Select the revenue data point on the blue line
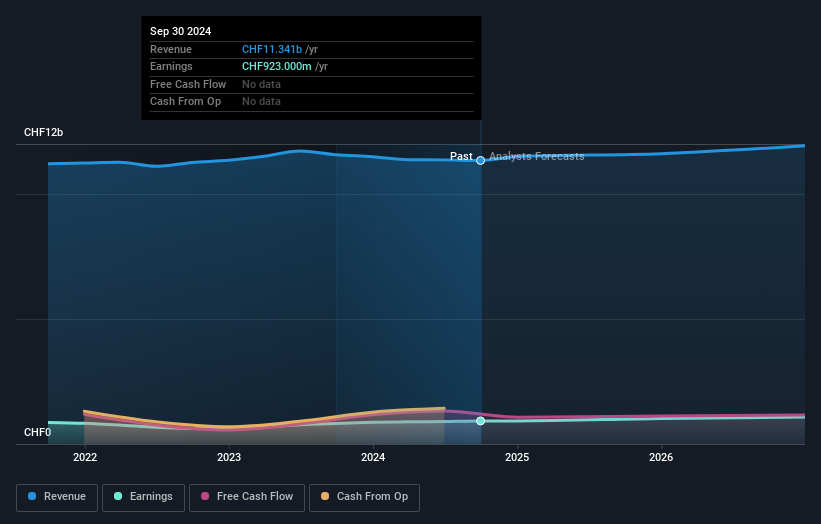Image resolution: width=821 pixels, height=524 pixels. [480, 161]
